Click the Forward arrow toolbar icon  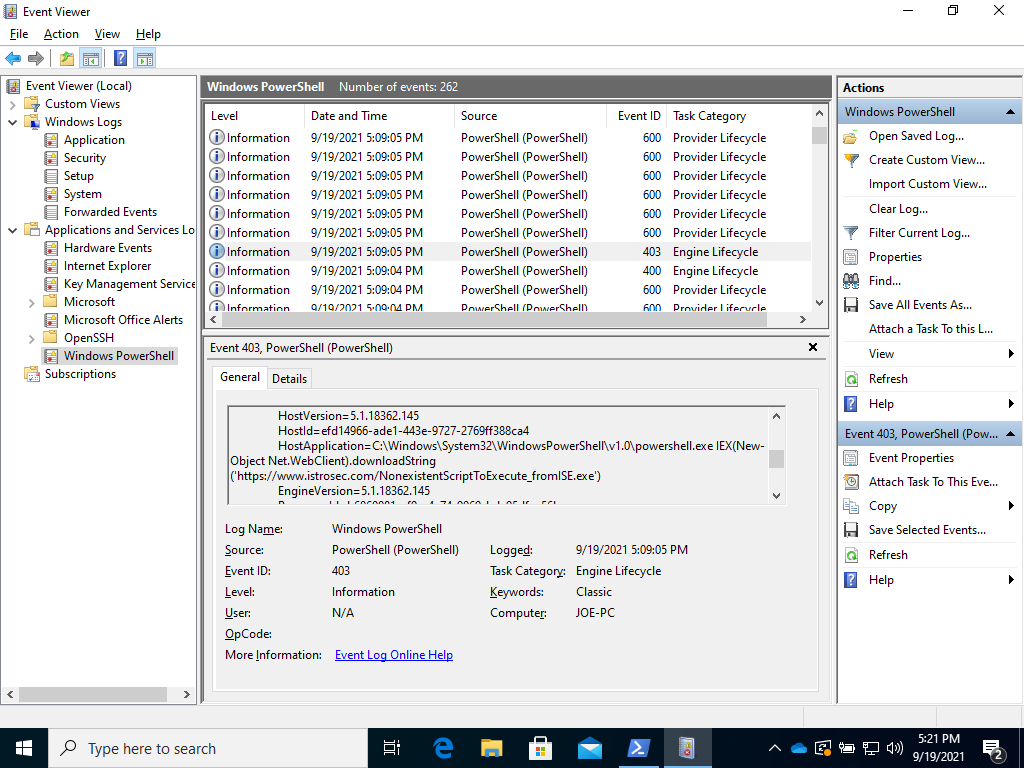(36, 59)
